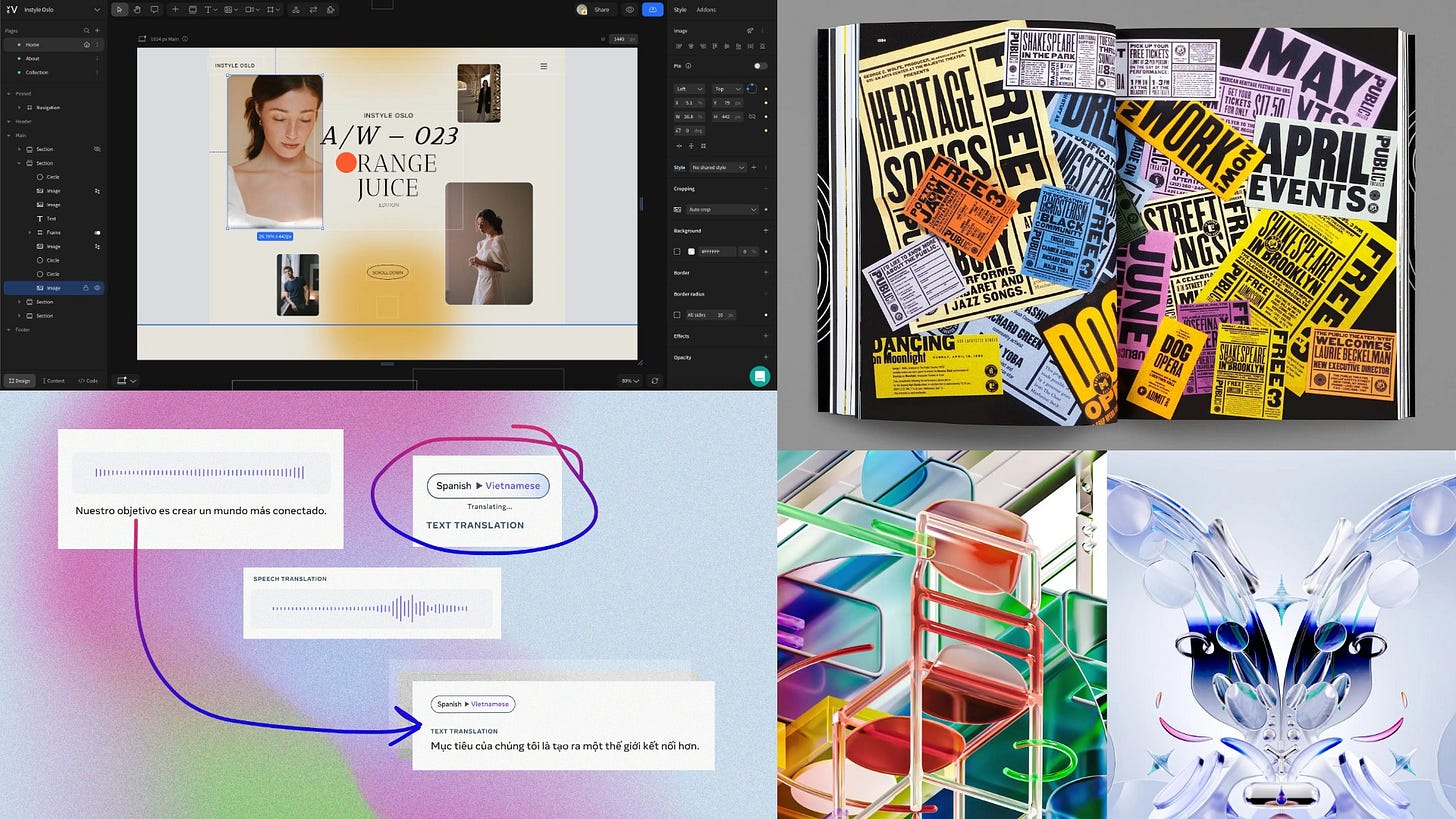Open the Collection page options dots
Image resolution: width=1456 pixels, height=819 pixels.
[97, 72]
